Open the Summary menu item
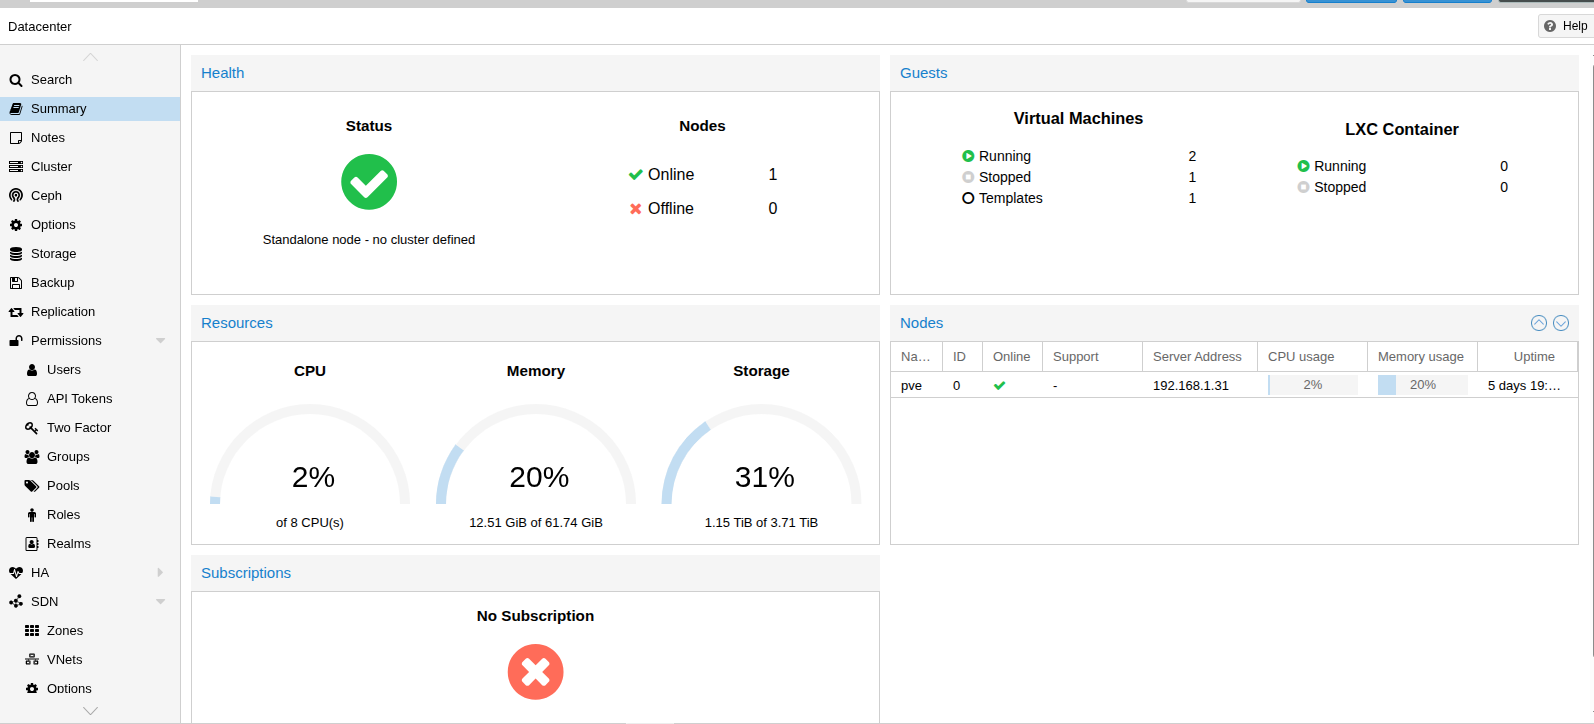The width and height of the screenshot is (1594, 724). [58, 109]
